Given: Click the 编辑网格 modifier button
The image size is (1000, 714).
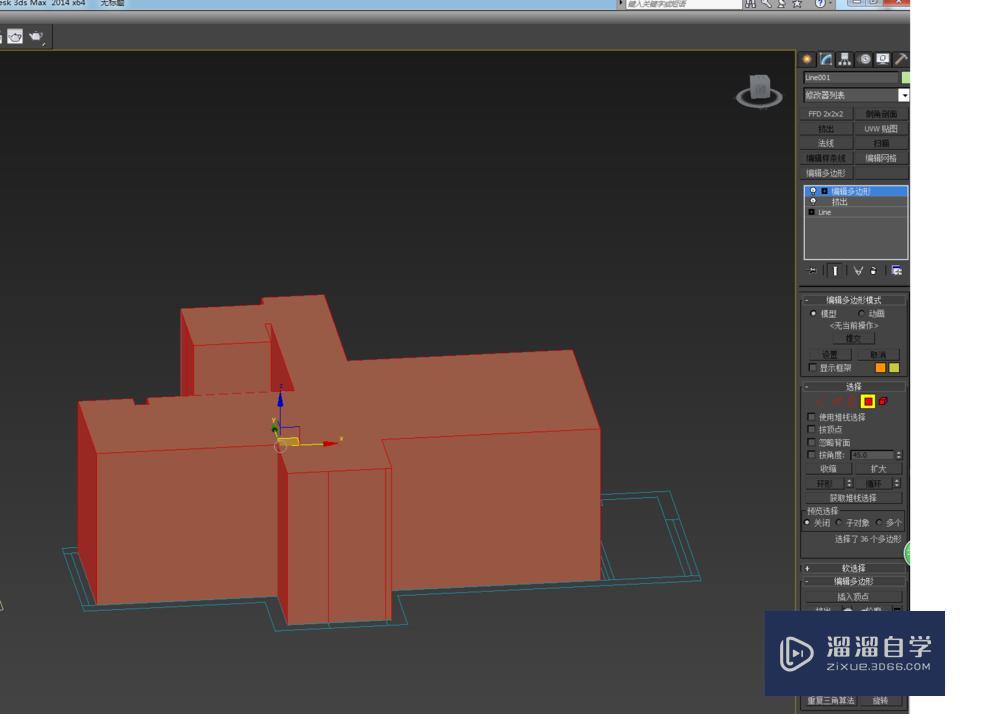Looking at the screenshot, I should coord(881,158).
